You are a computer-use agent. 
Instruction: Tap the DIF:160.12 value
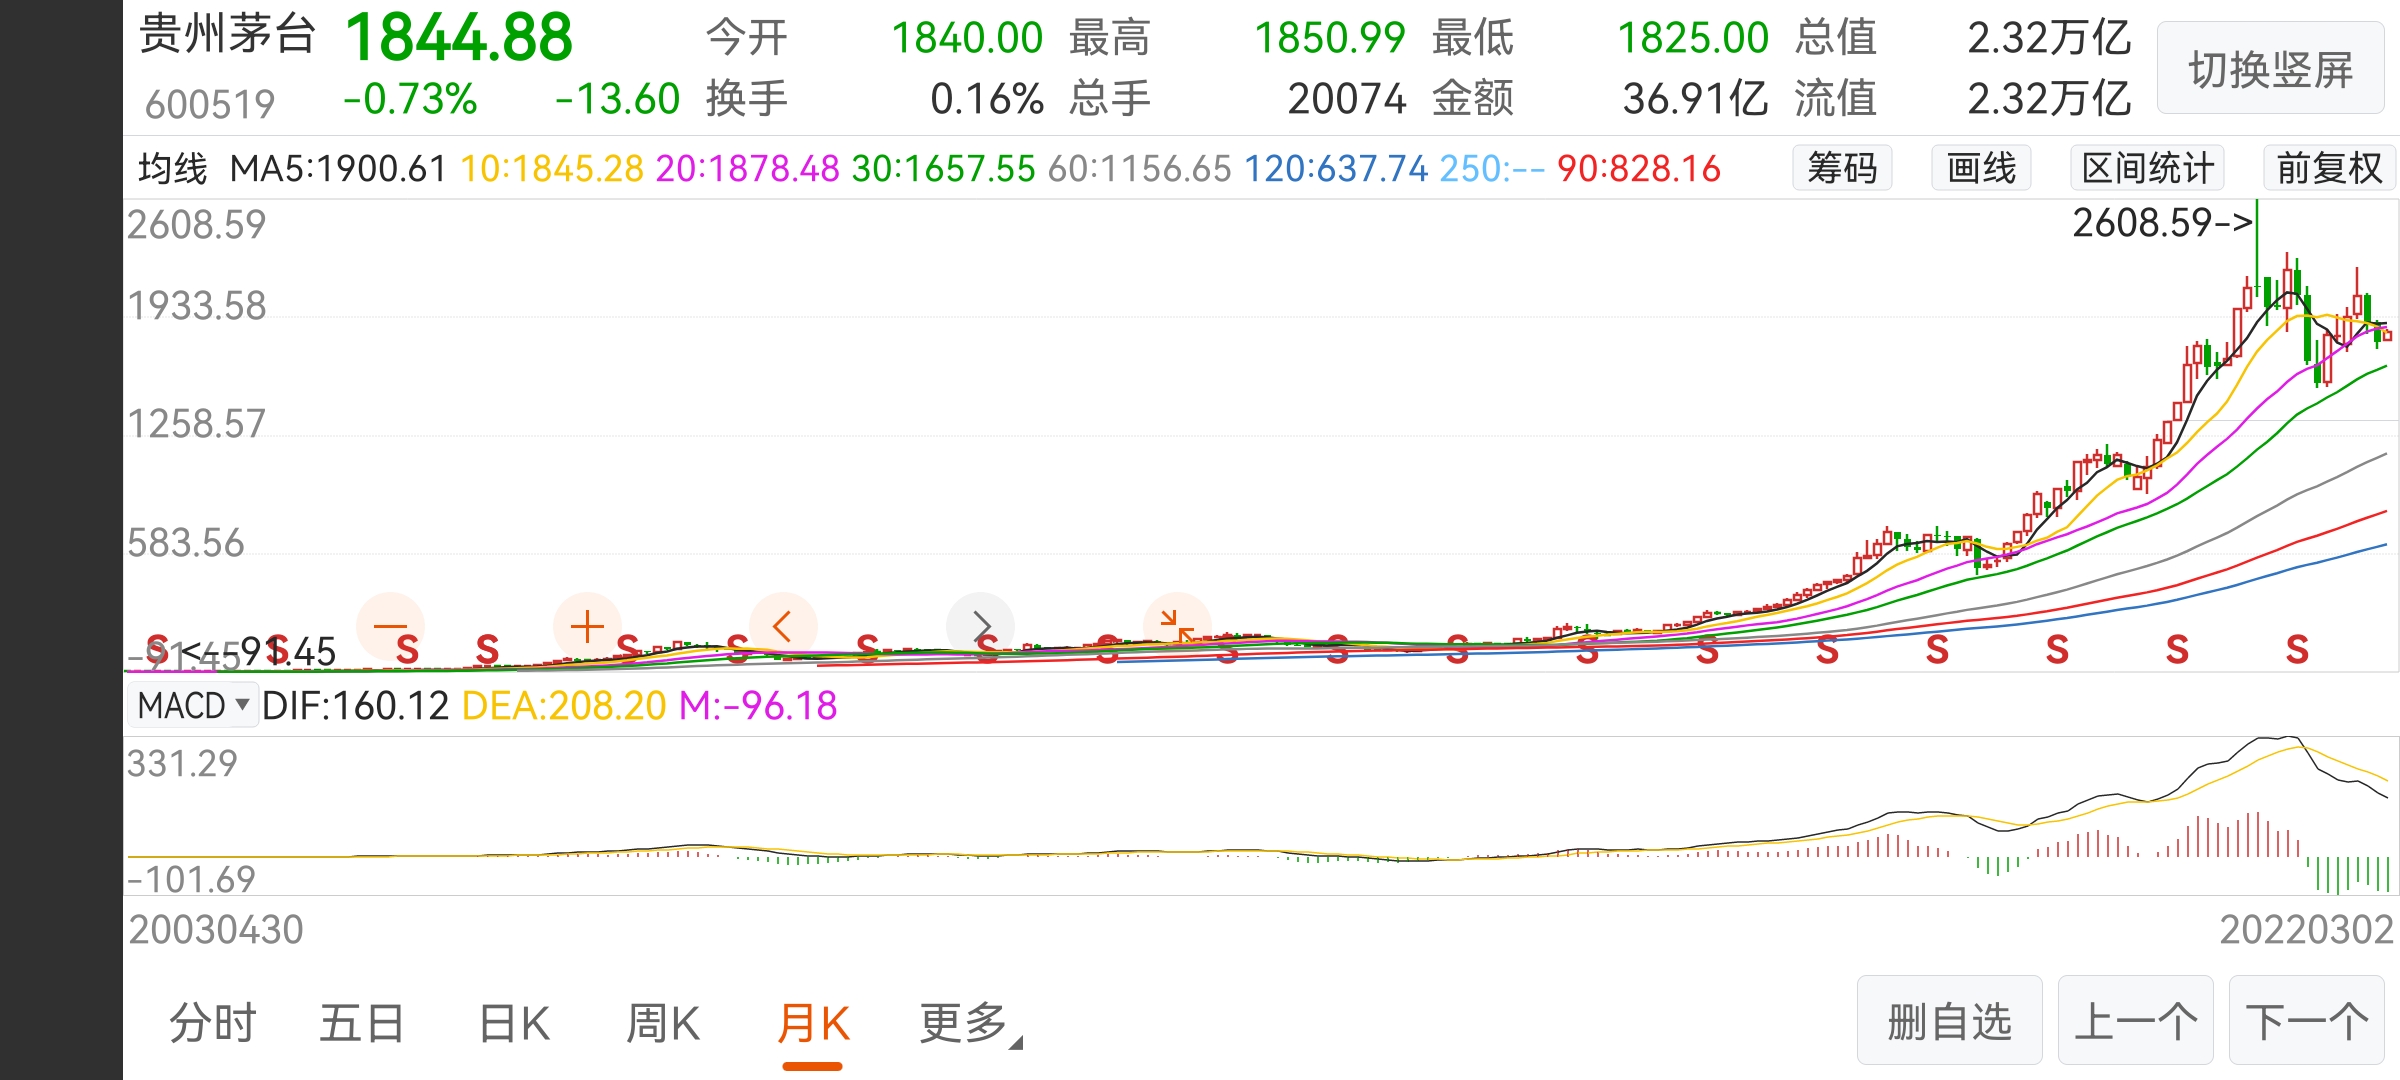356,706
